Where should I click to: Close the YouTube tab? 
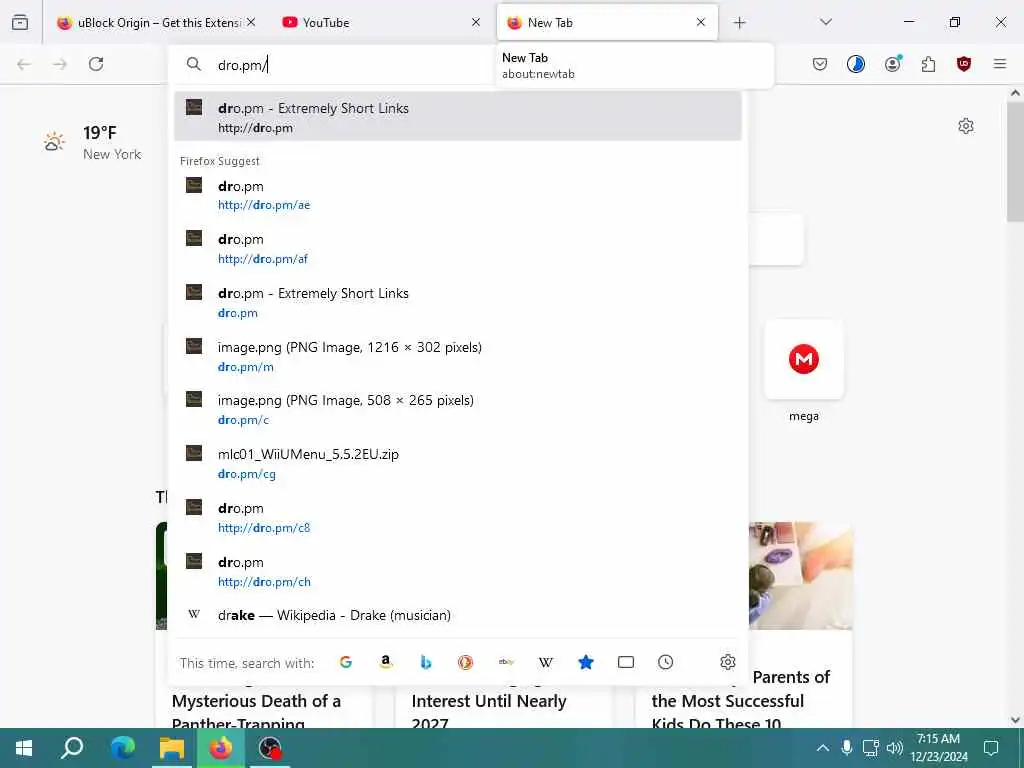(x=475, y=22)
